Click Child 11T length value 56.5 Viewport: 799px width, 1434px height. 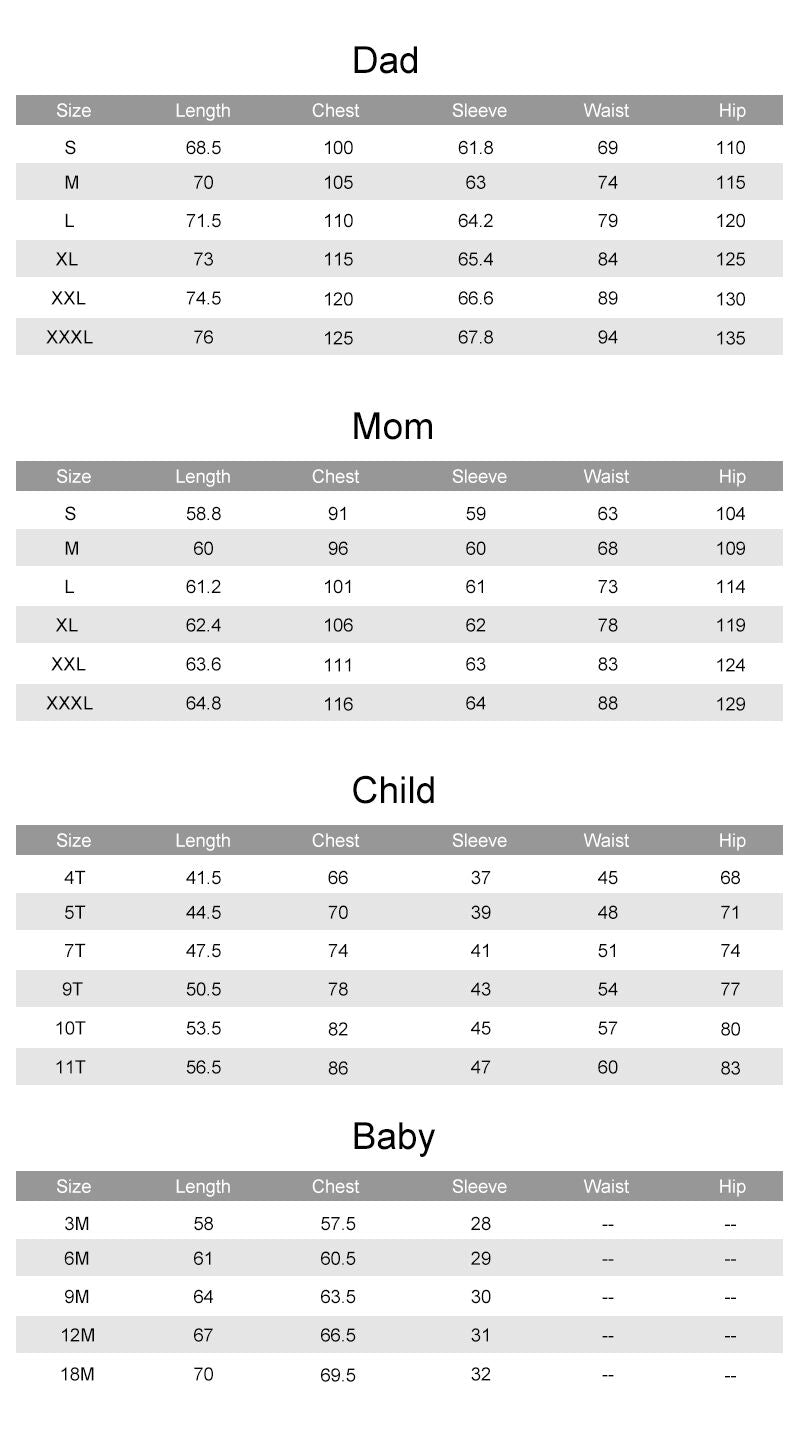[203, 1068]
